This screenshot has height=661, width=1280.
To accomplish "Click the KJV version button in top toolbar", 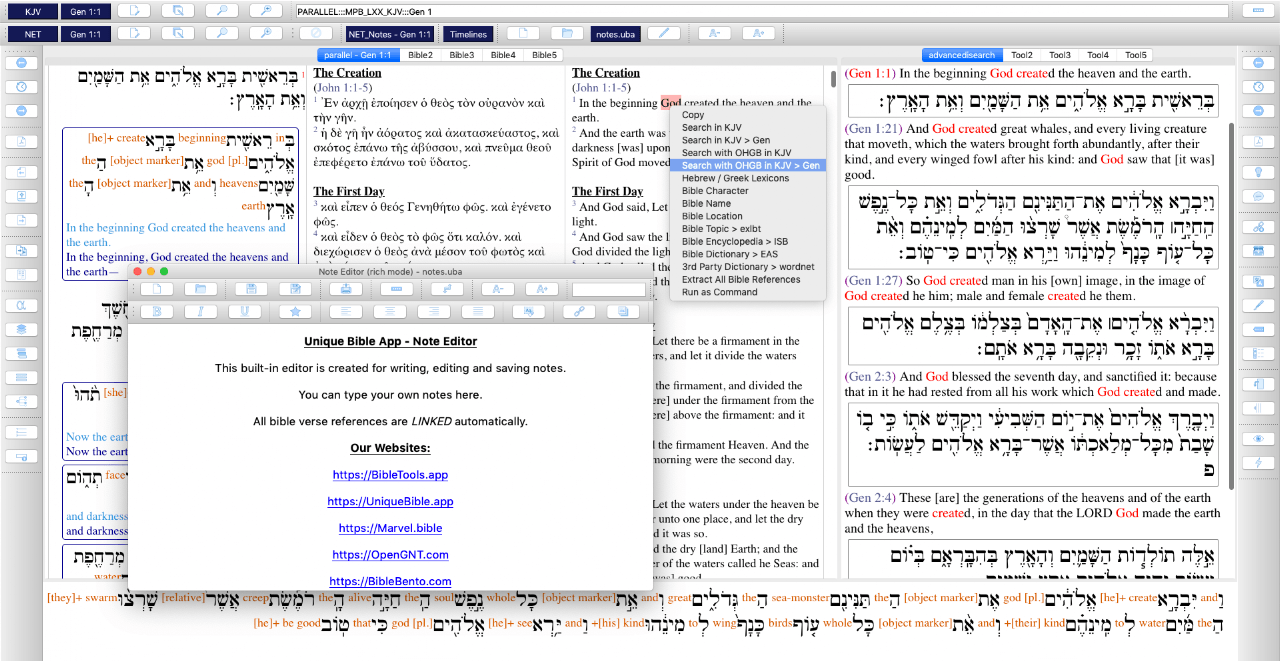I will tap(33, 11).
